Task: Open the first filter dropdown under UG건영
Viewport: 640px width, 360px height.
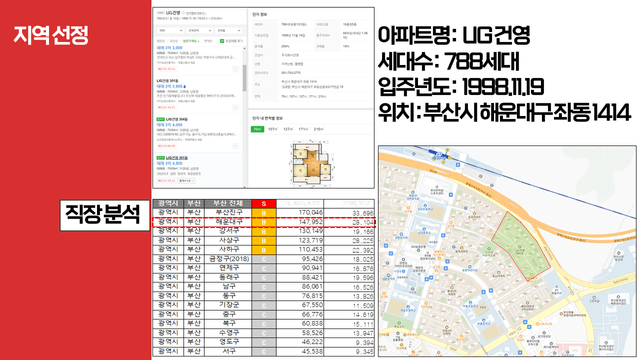Action: point(171,31)
